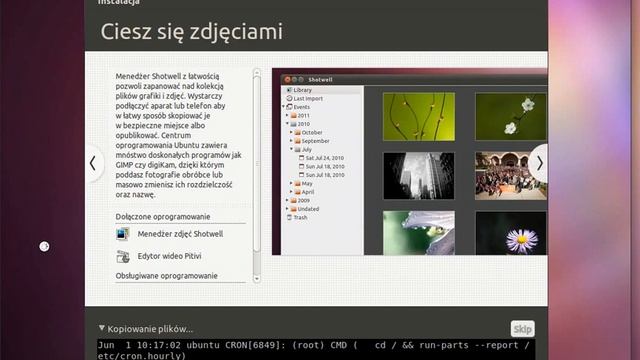Screen dimensions: 640x360
Task: Skip the file copying step
Action: [522, 329]
